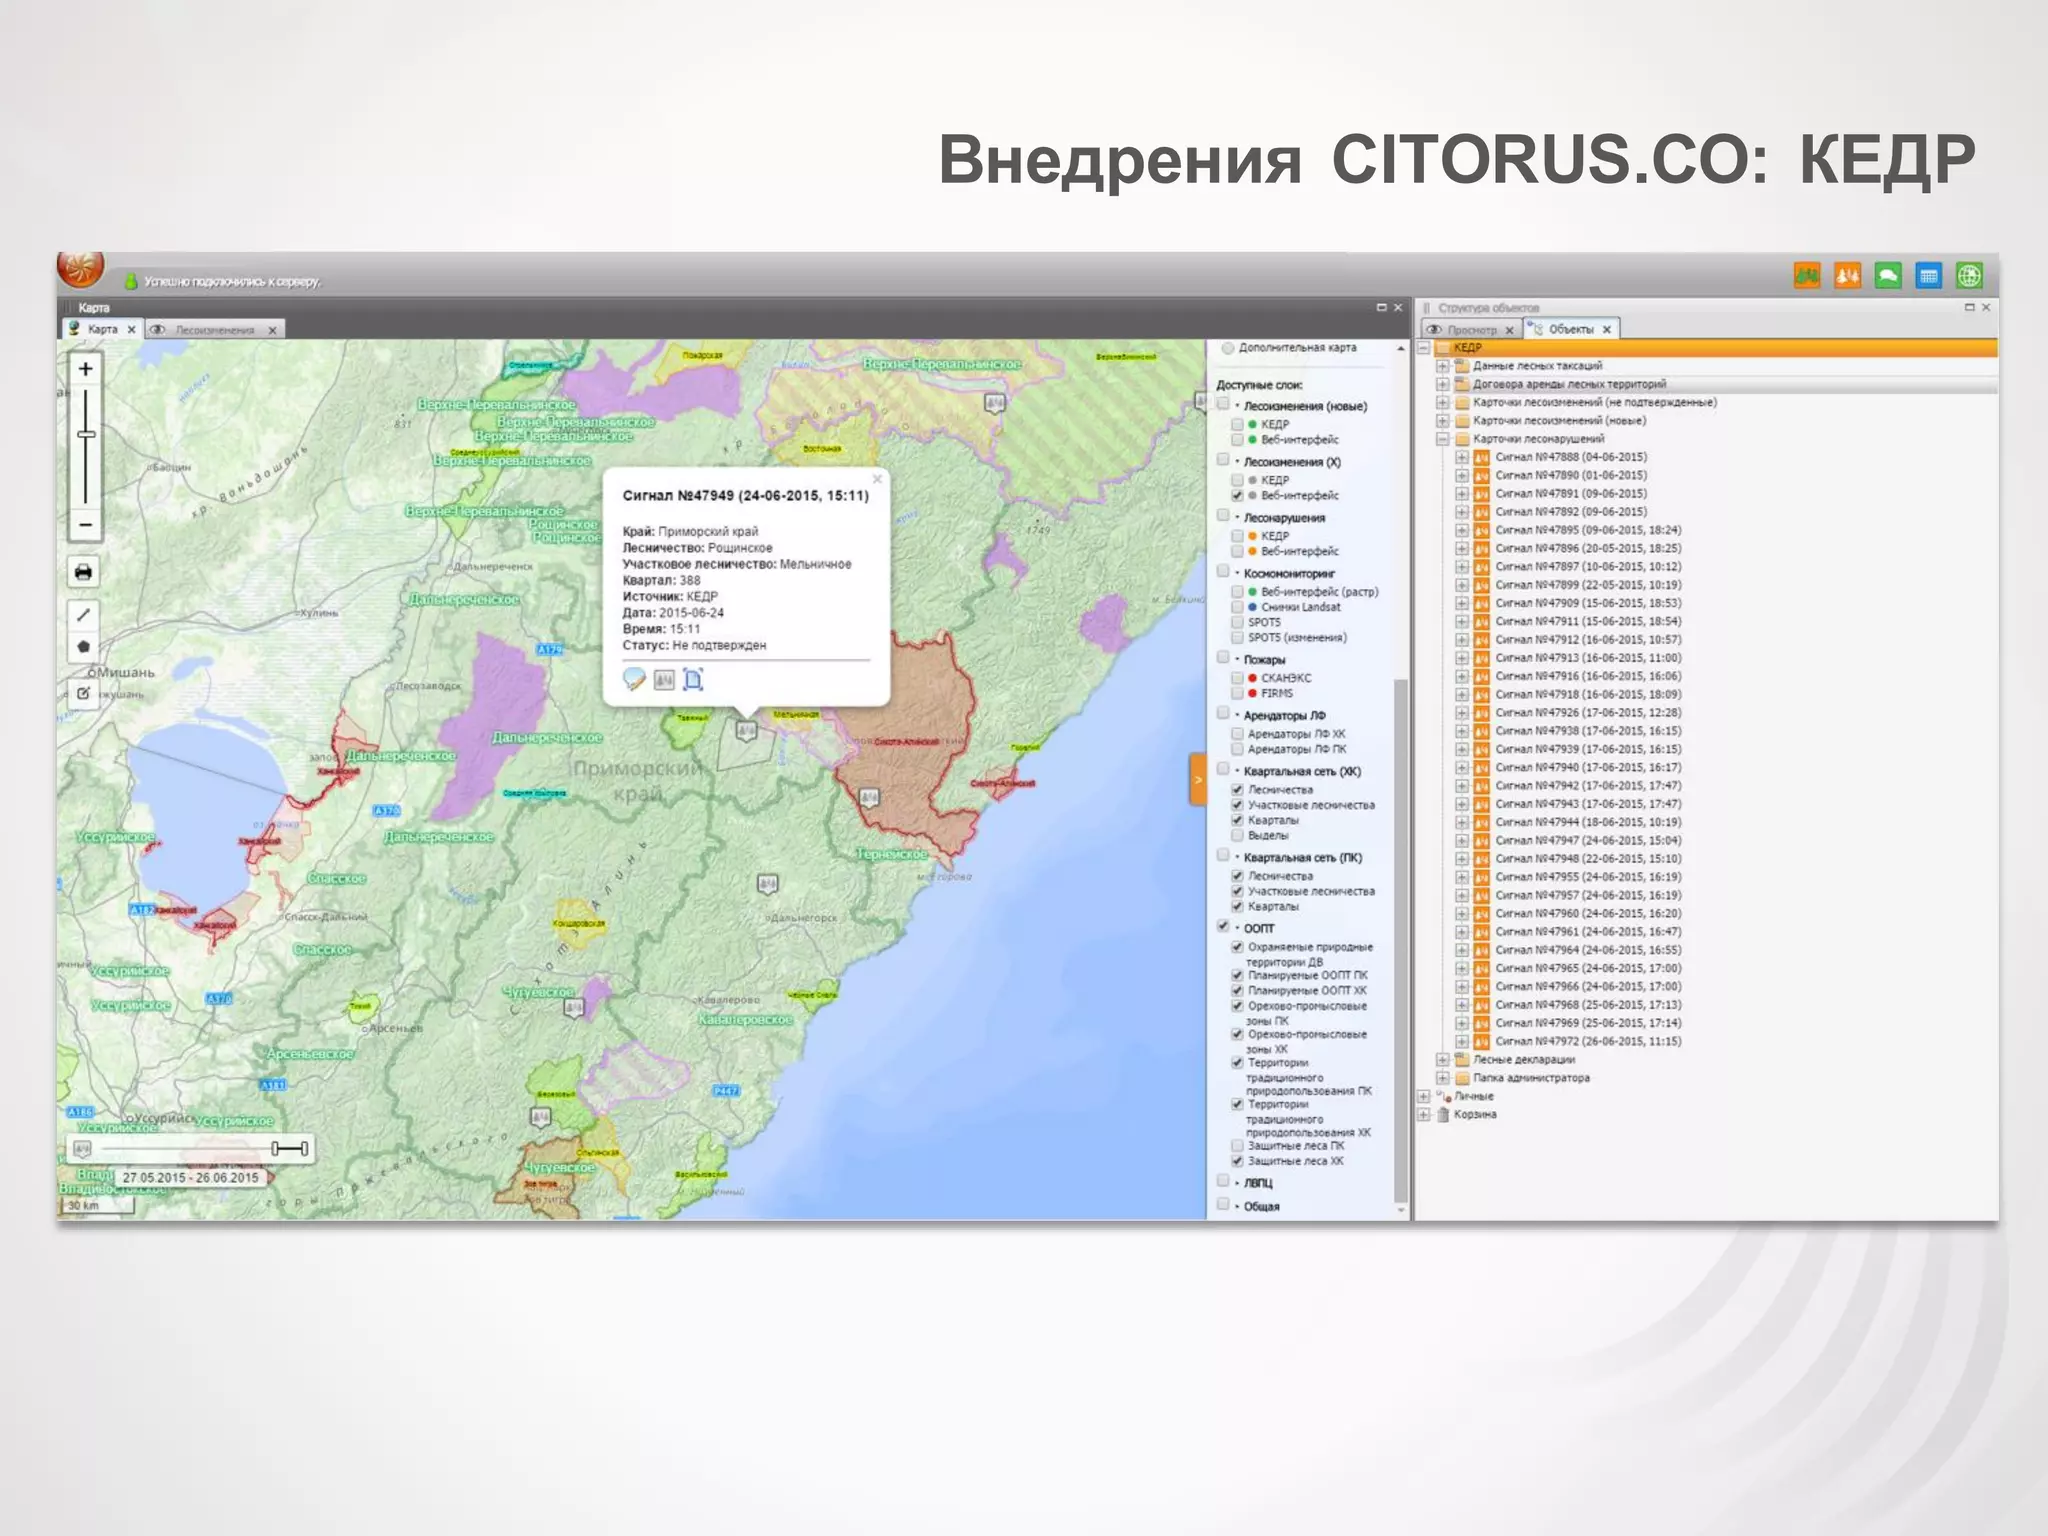Viewport: 2048px width, 1536px height.
Task: Select Сигнал №47926 (17-06-2015, 12:28)
Action: click(x=1588, y=713)
